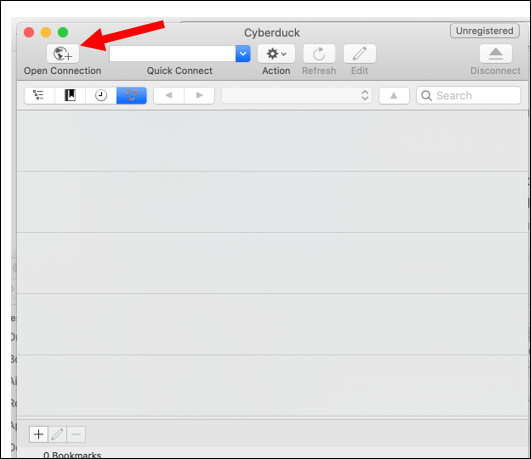
Task: Edit bookmark with bottom pencil button
Action: tap(57, 434)
